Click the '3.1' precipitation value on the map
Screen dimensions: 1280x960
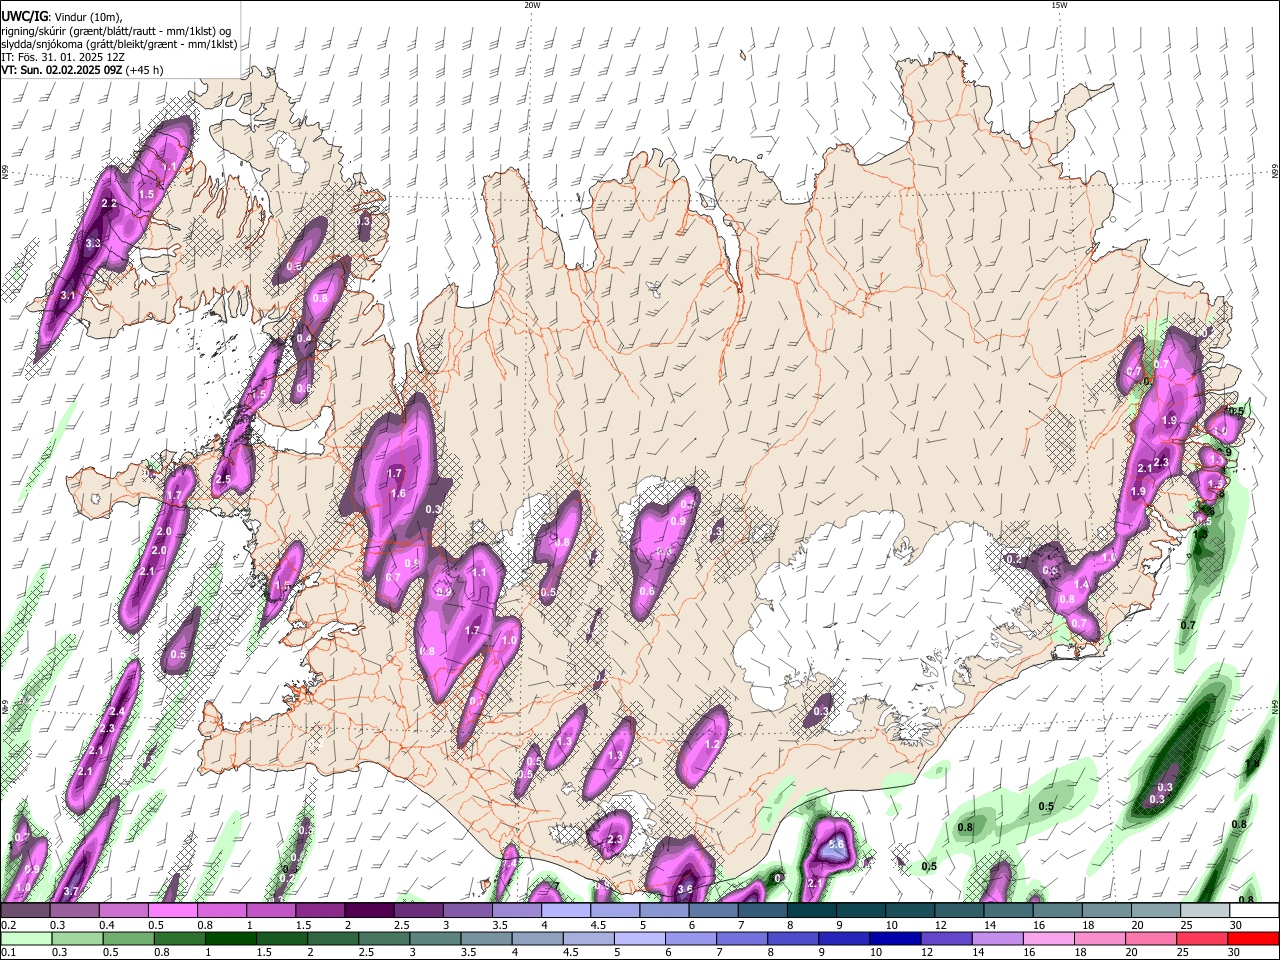[x=68, y=296]
